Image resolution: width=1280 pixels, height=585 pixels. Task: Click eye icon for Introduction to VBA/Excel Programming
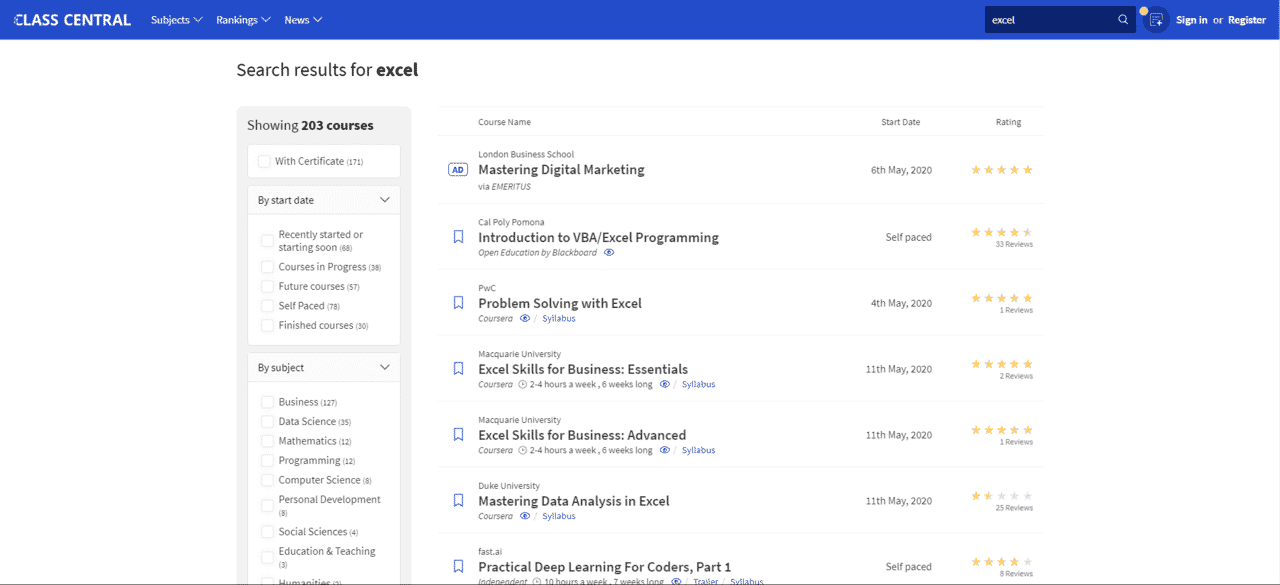609,253
